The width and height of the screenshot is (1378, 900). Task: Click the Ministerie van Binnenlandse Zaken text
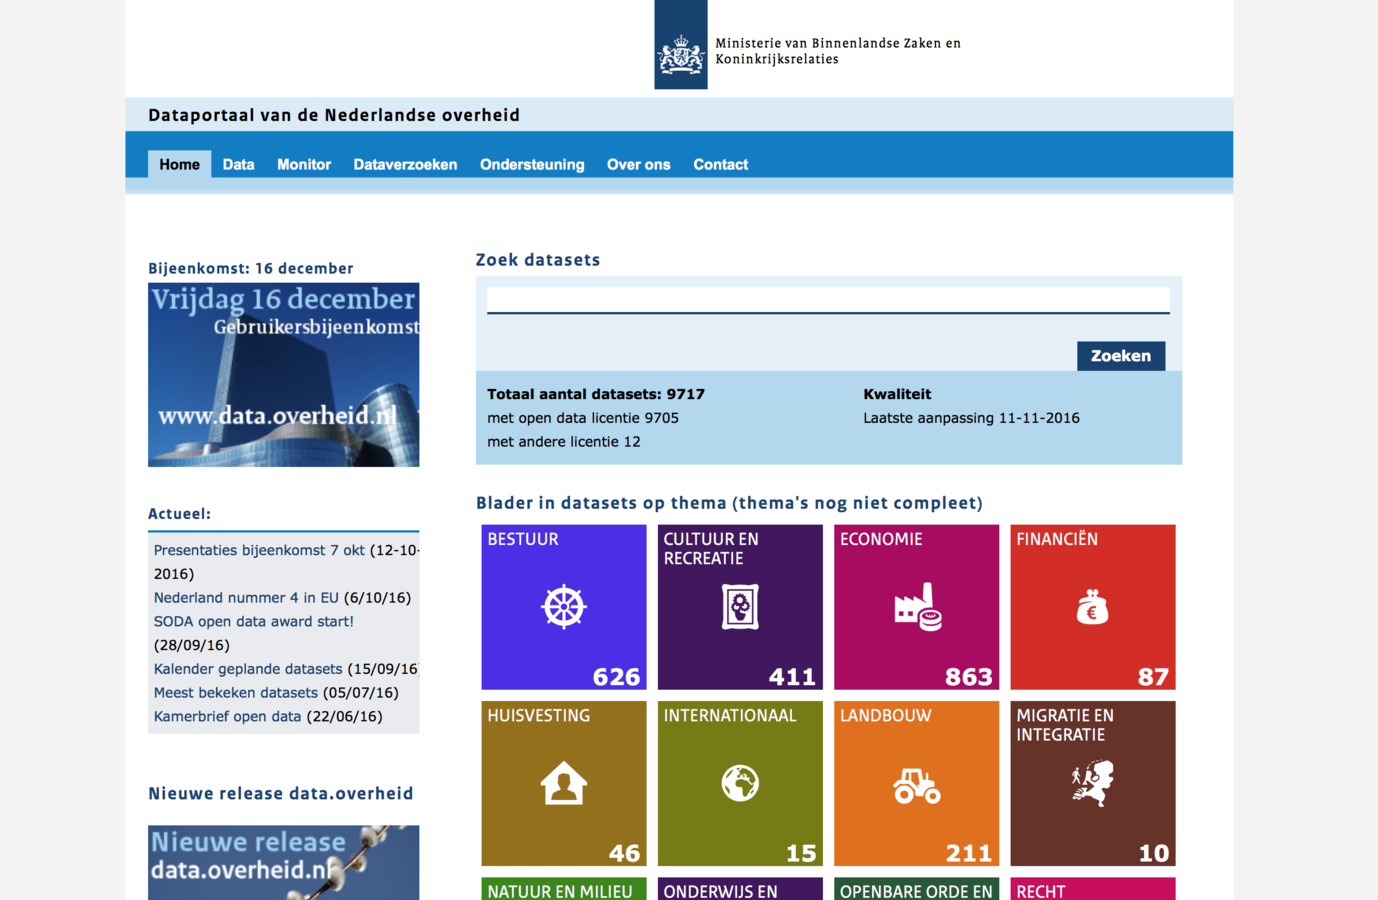[x=838, y=51]
